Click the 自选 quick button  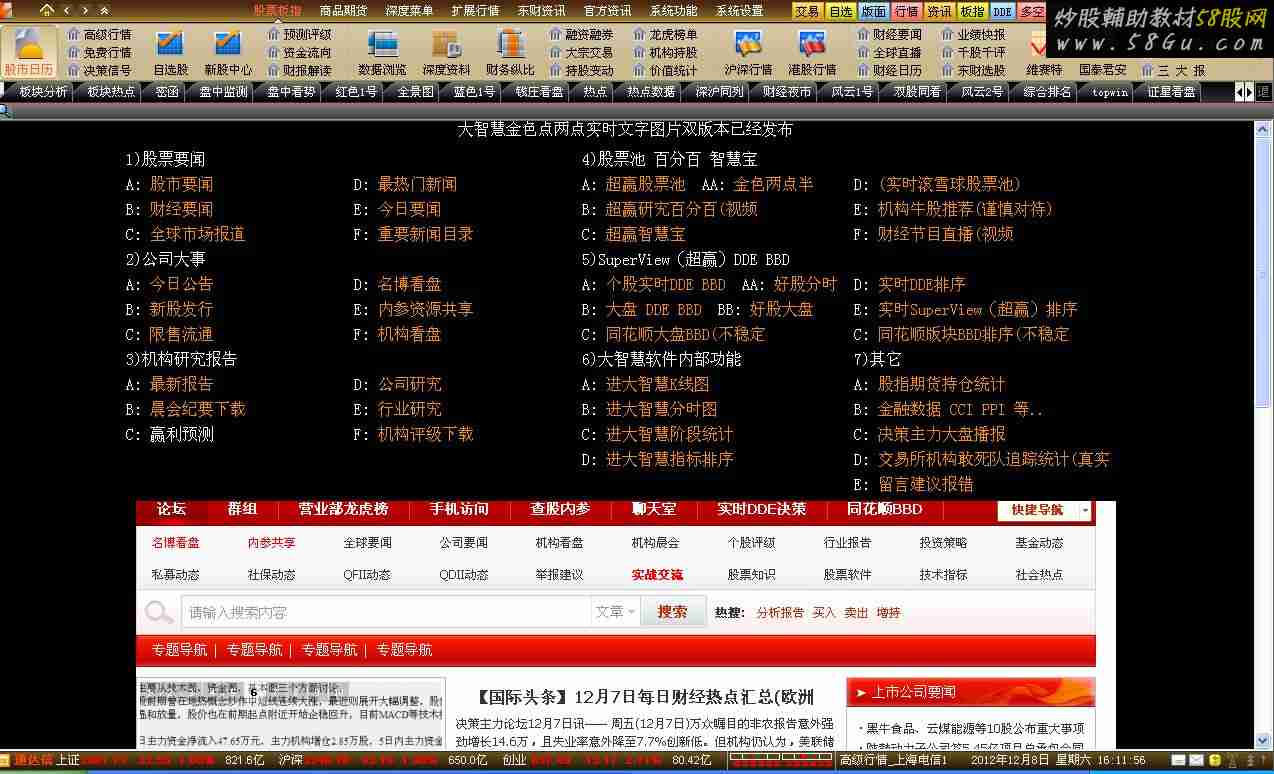(840, 11)
